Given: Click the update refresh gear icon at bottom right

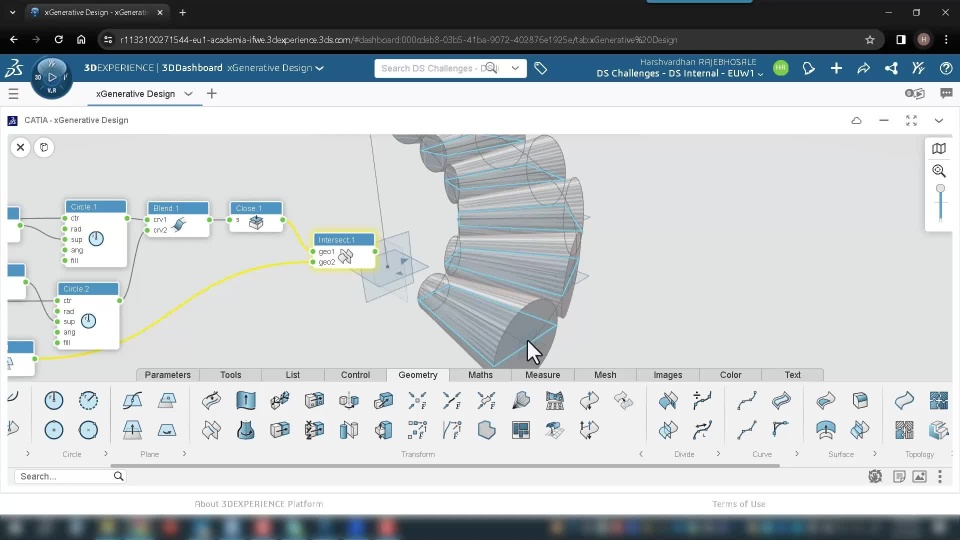Looking at the screenshot, I should click(x=875, y=476).
